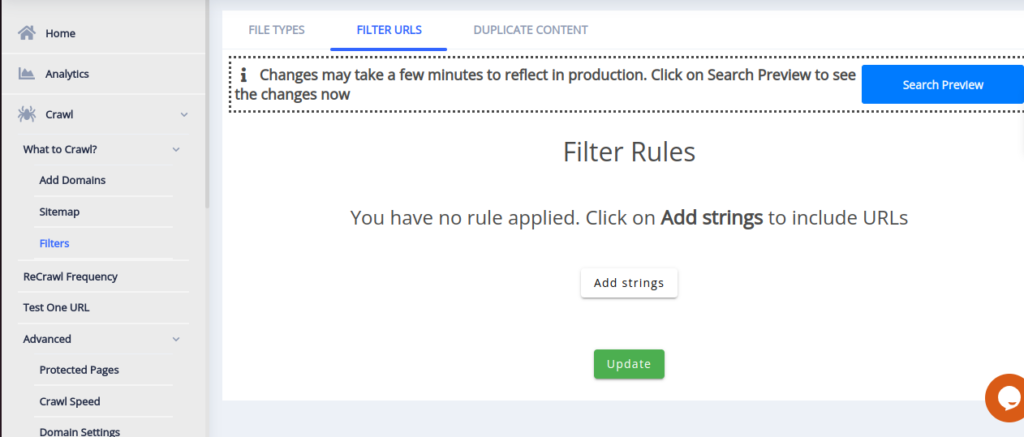Open Crawl Speed settings
The width and height of the screenshot is (1024, 437).
tap(69, 401)
